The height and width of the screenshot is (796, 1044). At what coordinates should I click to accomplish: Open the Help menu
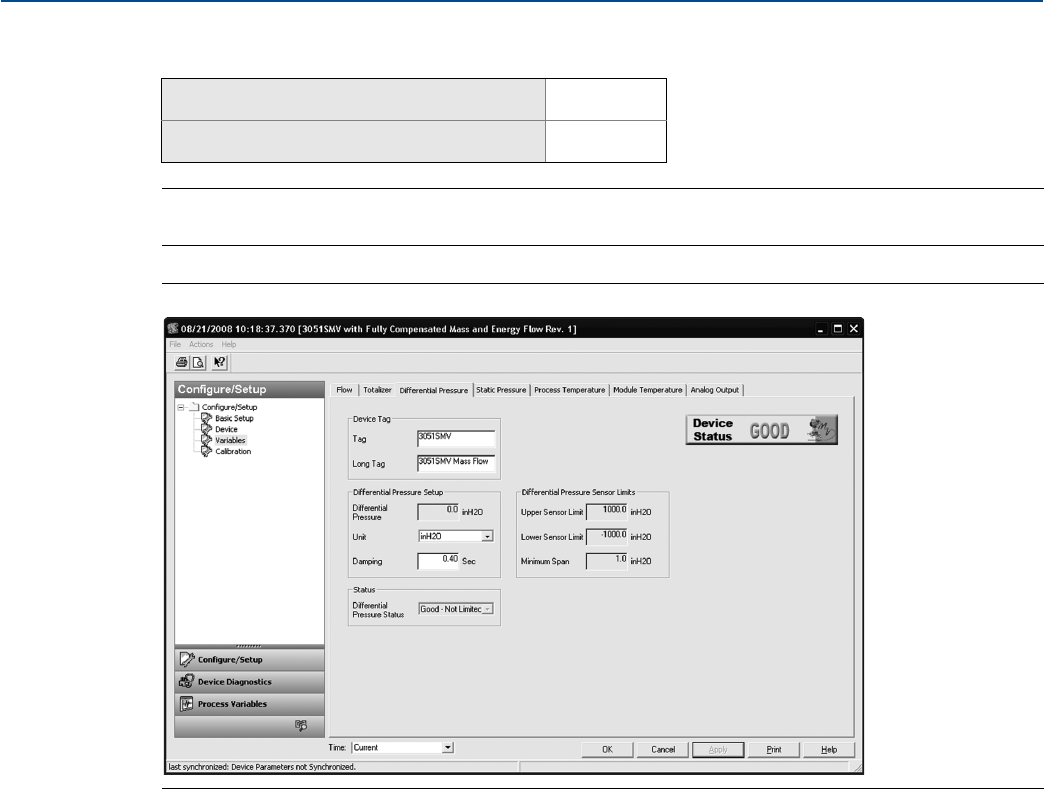(x=229, y=344)
